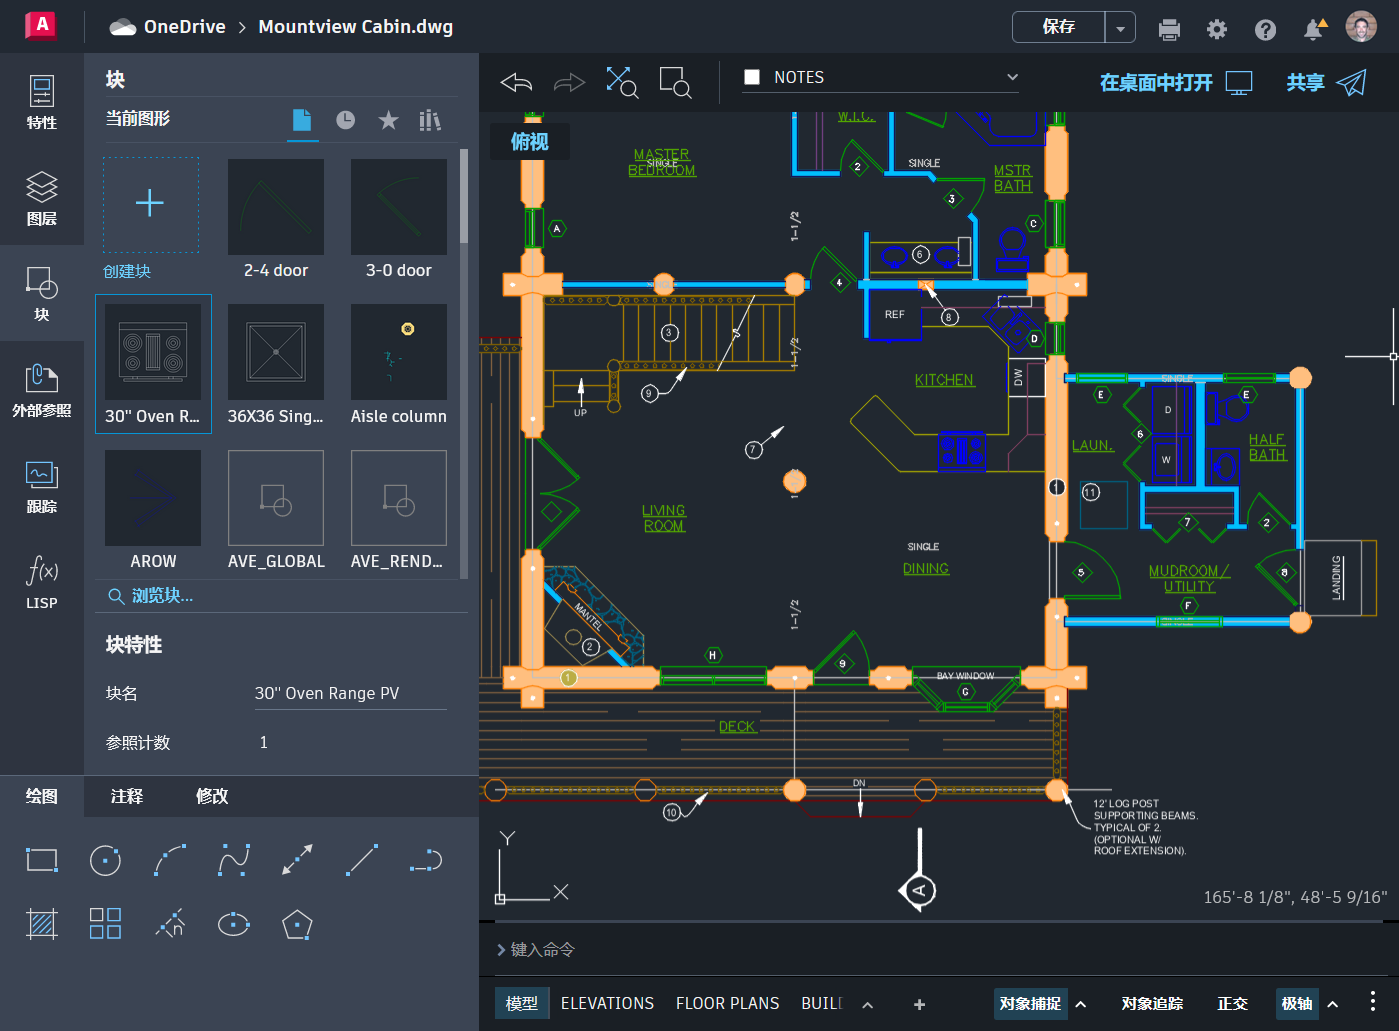This screenshot has height=1031, width=1399.
Task: Select the Aisle column block thumbnail
Action: click(399, 352)
